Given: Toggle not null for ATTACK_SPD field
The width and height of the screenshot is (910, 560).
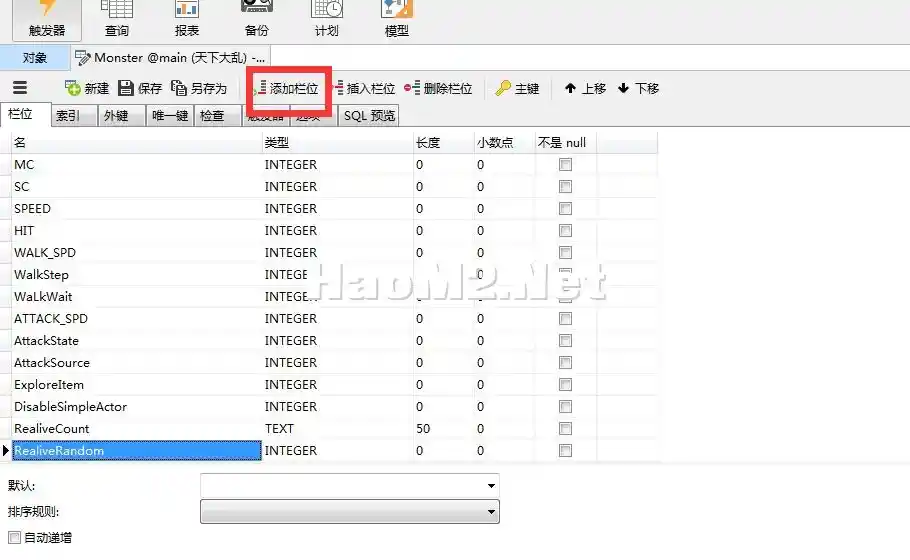Looking at the screenshot, I should pyautogui.click(x=565, y=319).
